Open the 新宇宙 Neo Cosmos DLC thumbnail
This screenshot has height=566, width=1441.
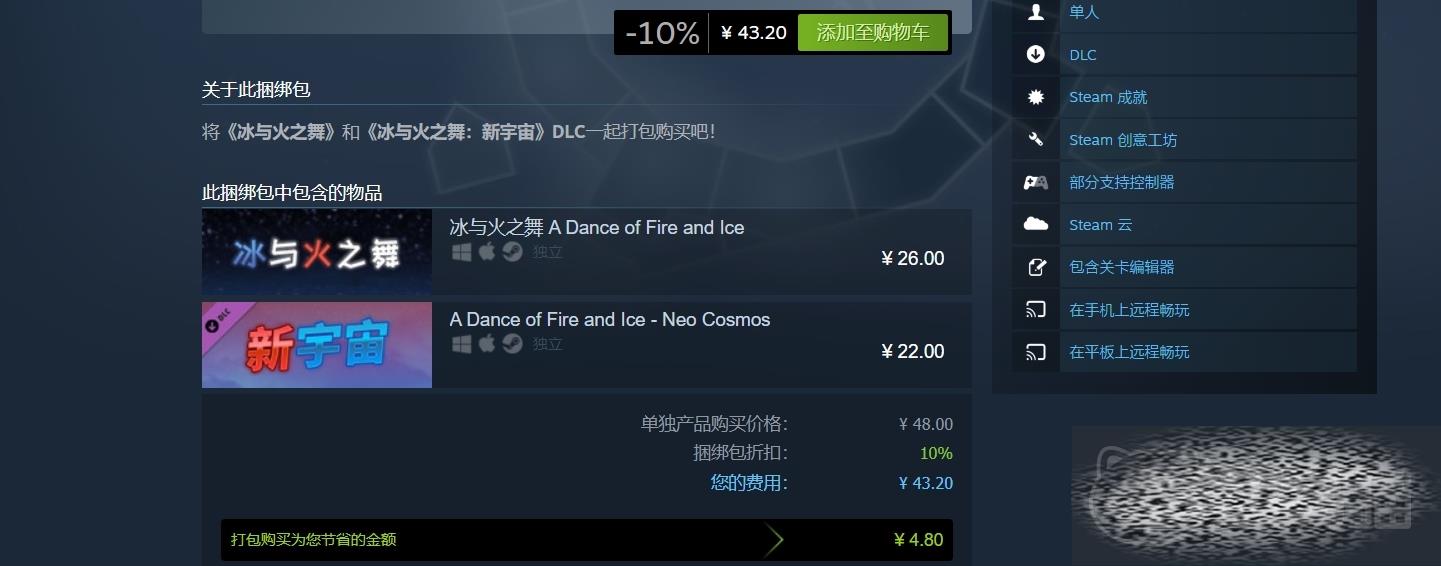tap(317, 345)
